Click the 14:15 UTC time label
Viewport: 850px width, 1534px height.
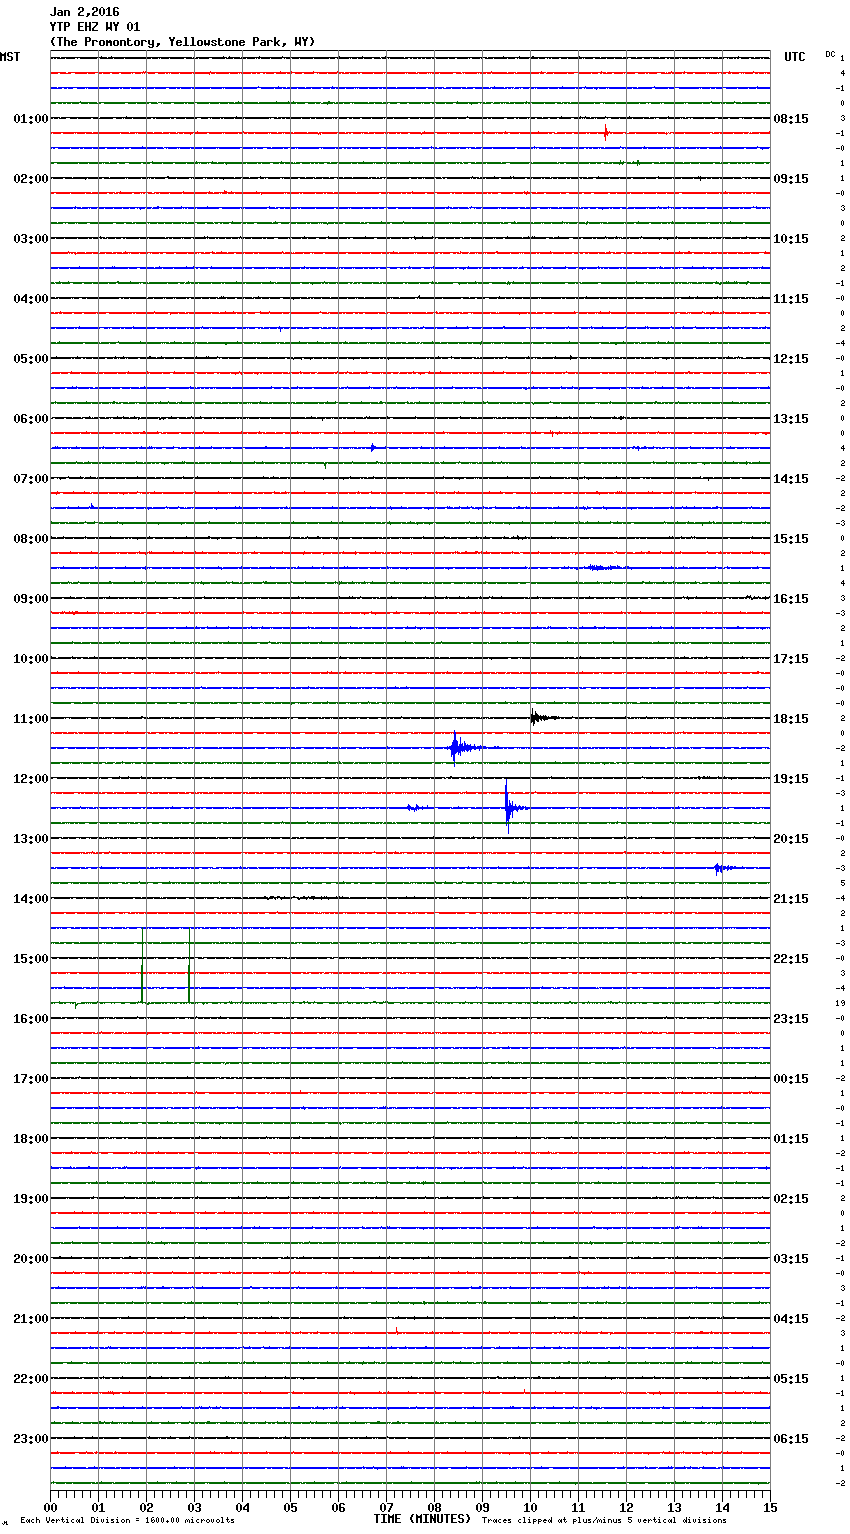pos(791,479)
